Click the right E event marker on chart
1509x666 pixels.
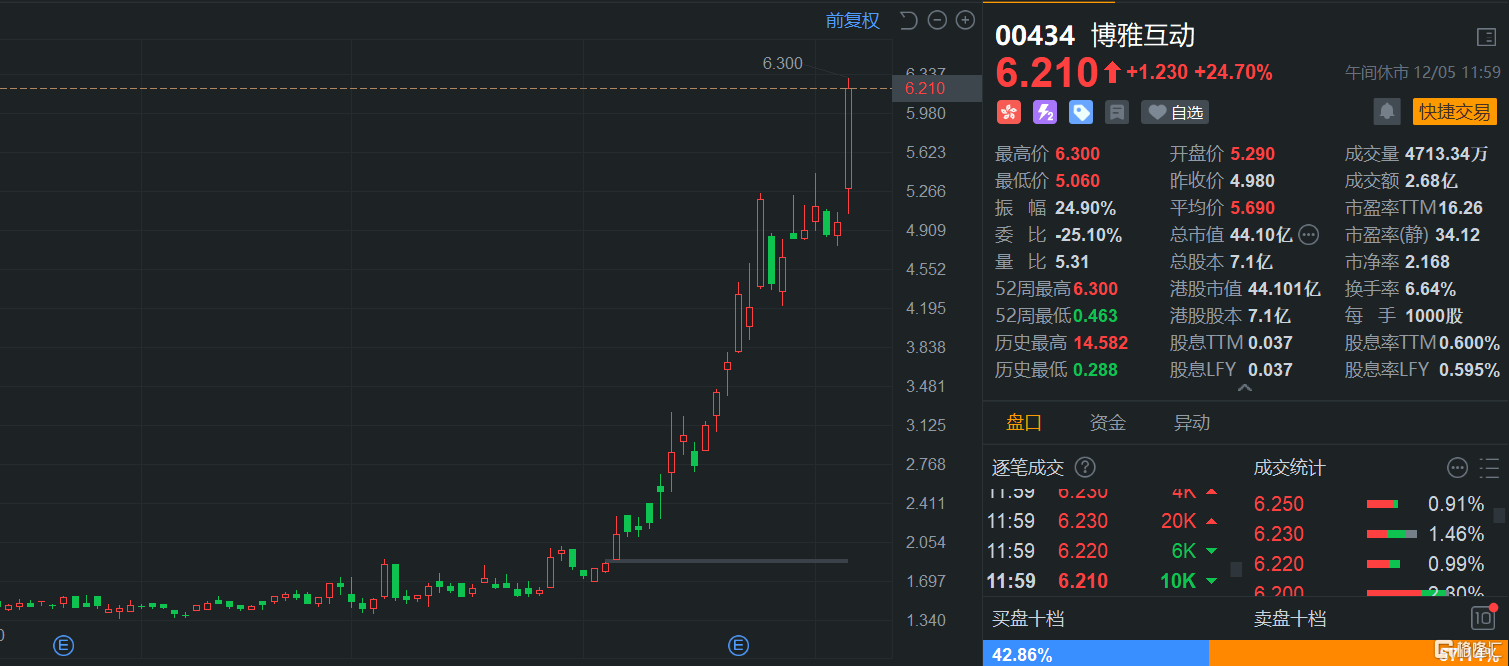pos(738,646)
